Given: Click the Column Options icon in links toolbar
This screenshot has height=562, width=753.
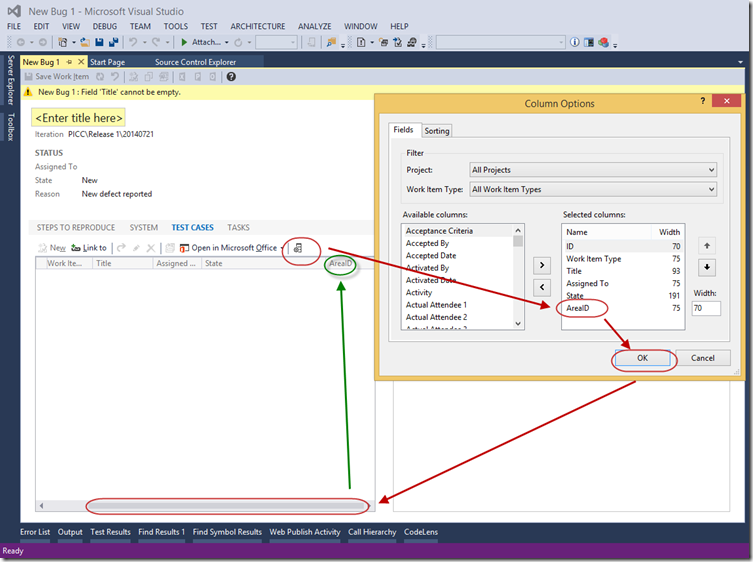Looking at the screenshot, I should coord(298,248).
